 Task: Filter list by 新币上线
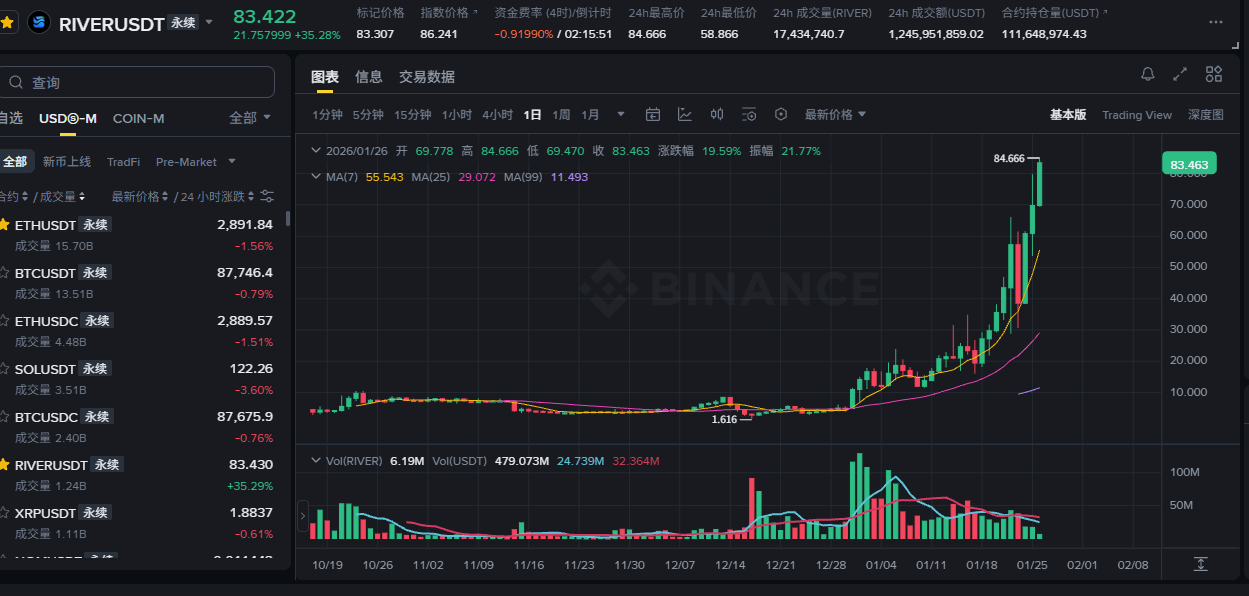click(x=67, y=161)
